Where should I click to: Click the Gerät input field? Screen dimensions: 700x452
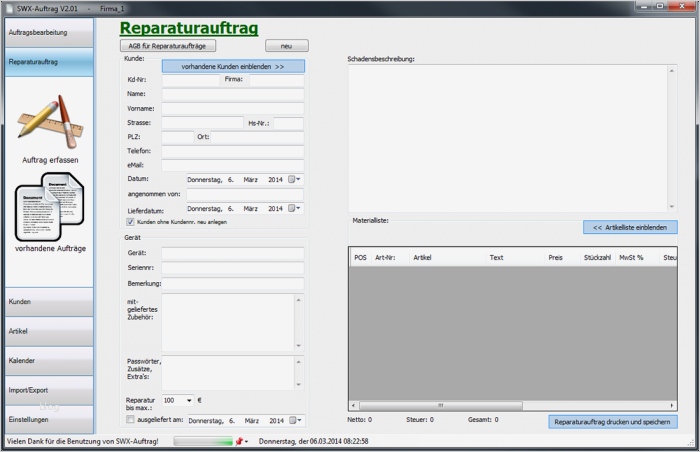pyautogui.click(x=233, y=253)
